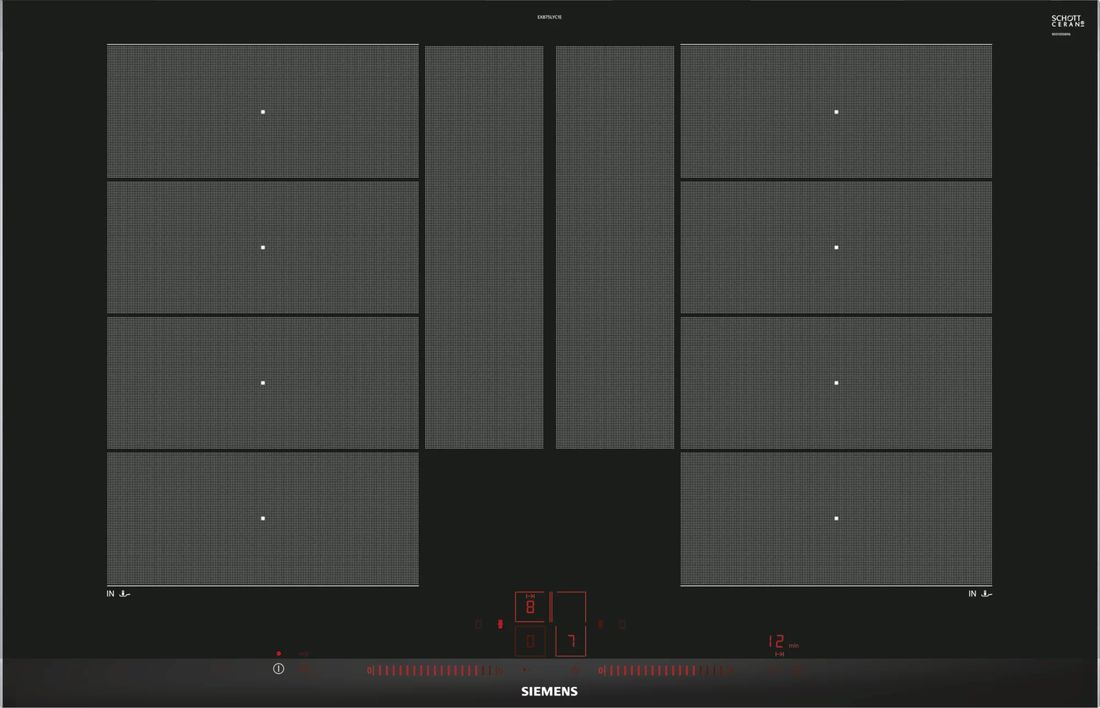Select the cooking zone displaying 7
The image size is (1100, 708).
click(x=571, y=641)
